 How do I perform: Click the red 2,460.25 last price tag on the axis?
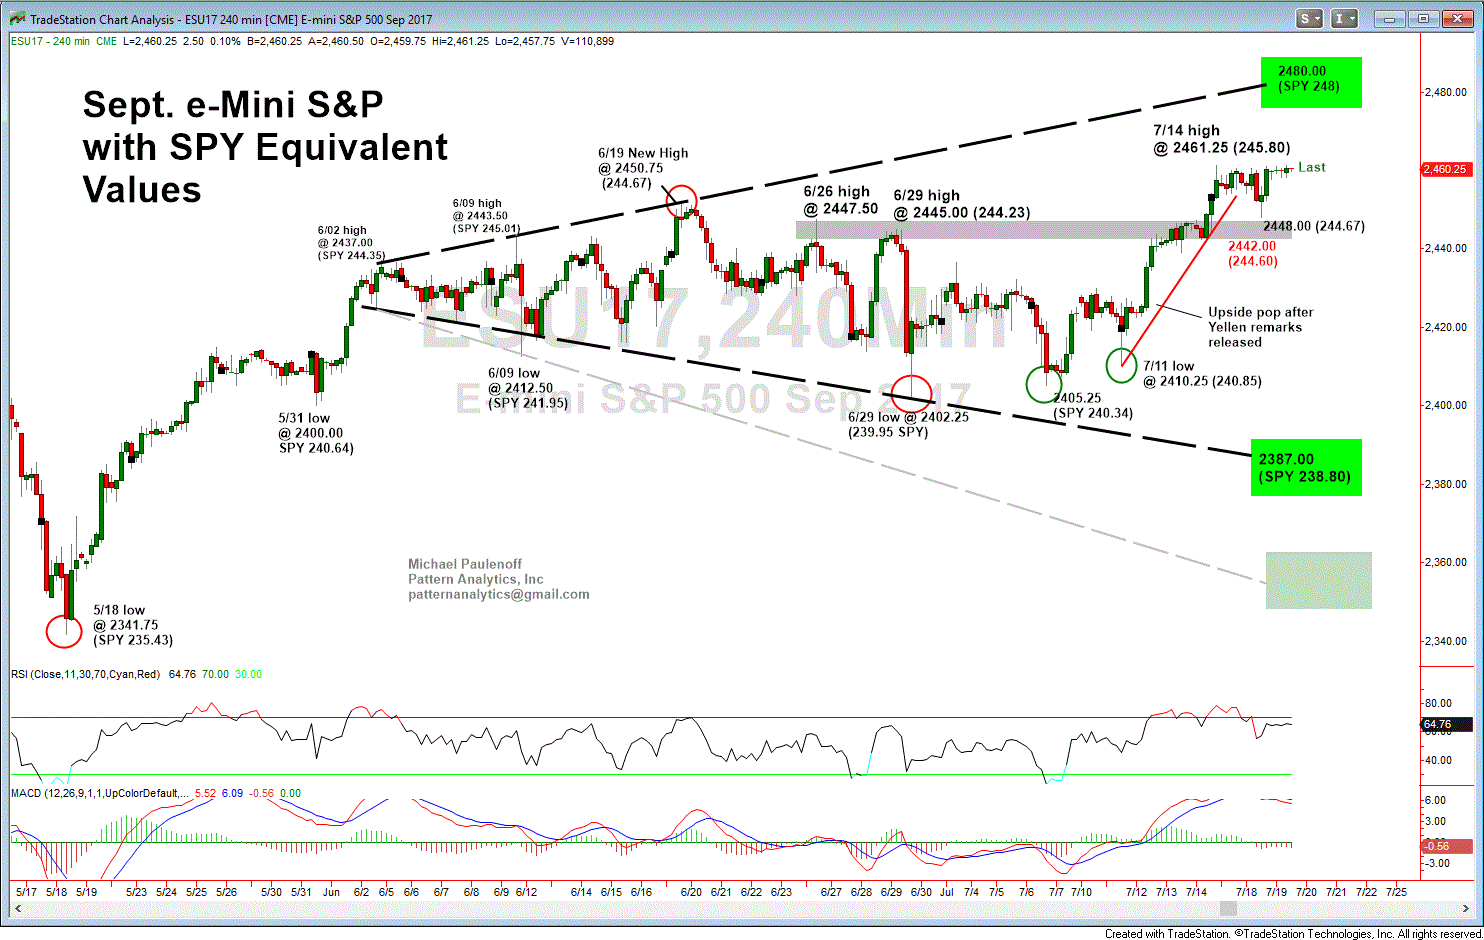pyautogui.click(x=1447, y=169)
